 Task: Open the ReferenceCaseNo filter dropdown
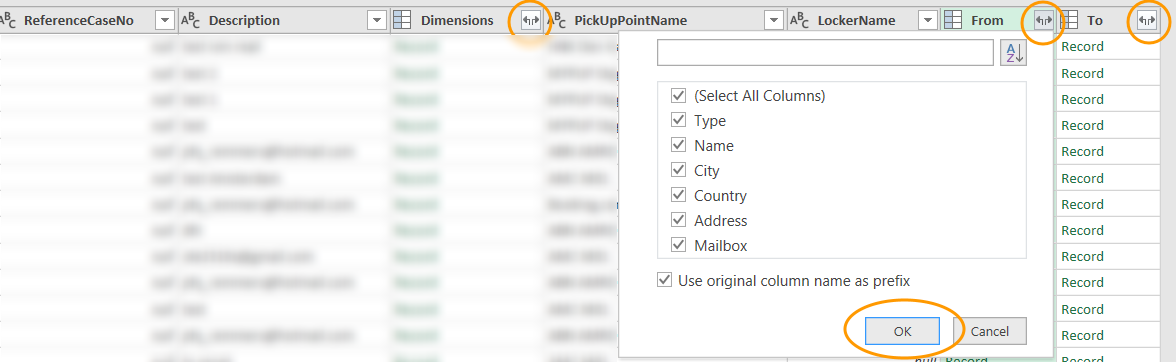point(164,21)
